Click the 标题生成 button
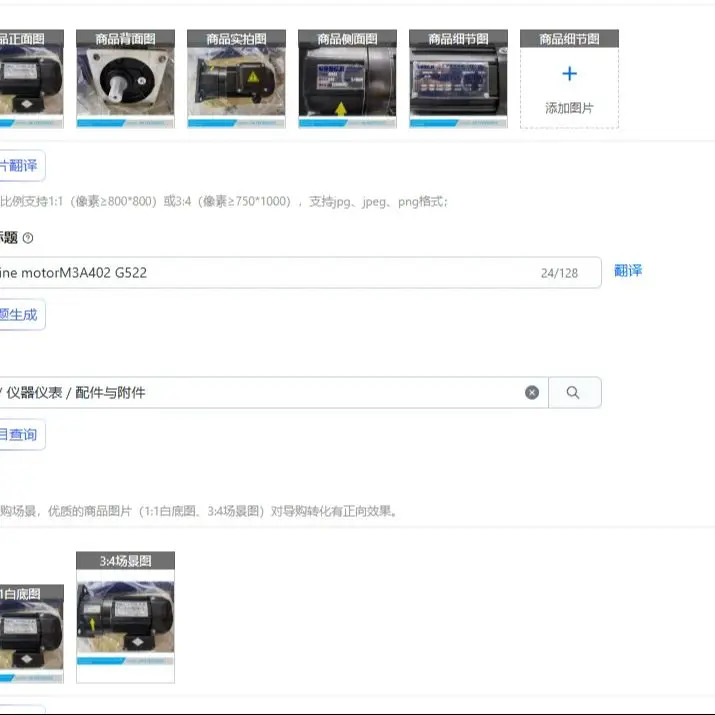Screen dimensions: 715x715 (22, 315)
